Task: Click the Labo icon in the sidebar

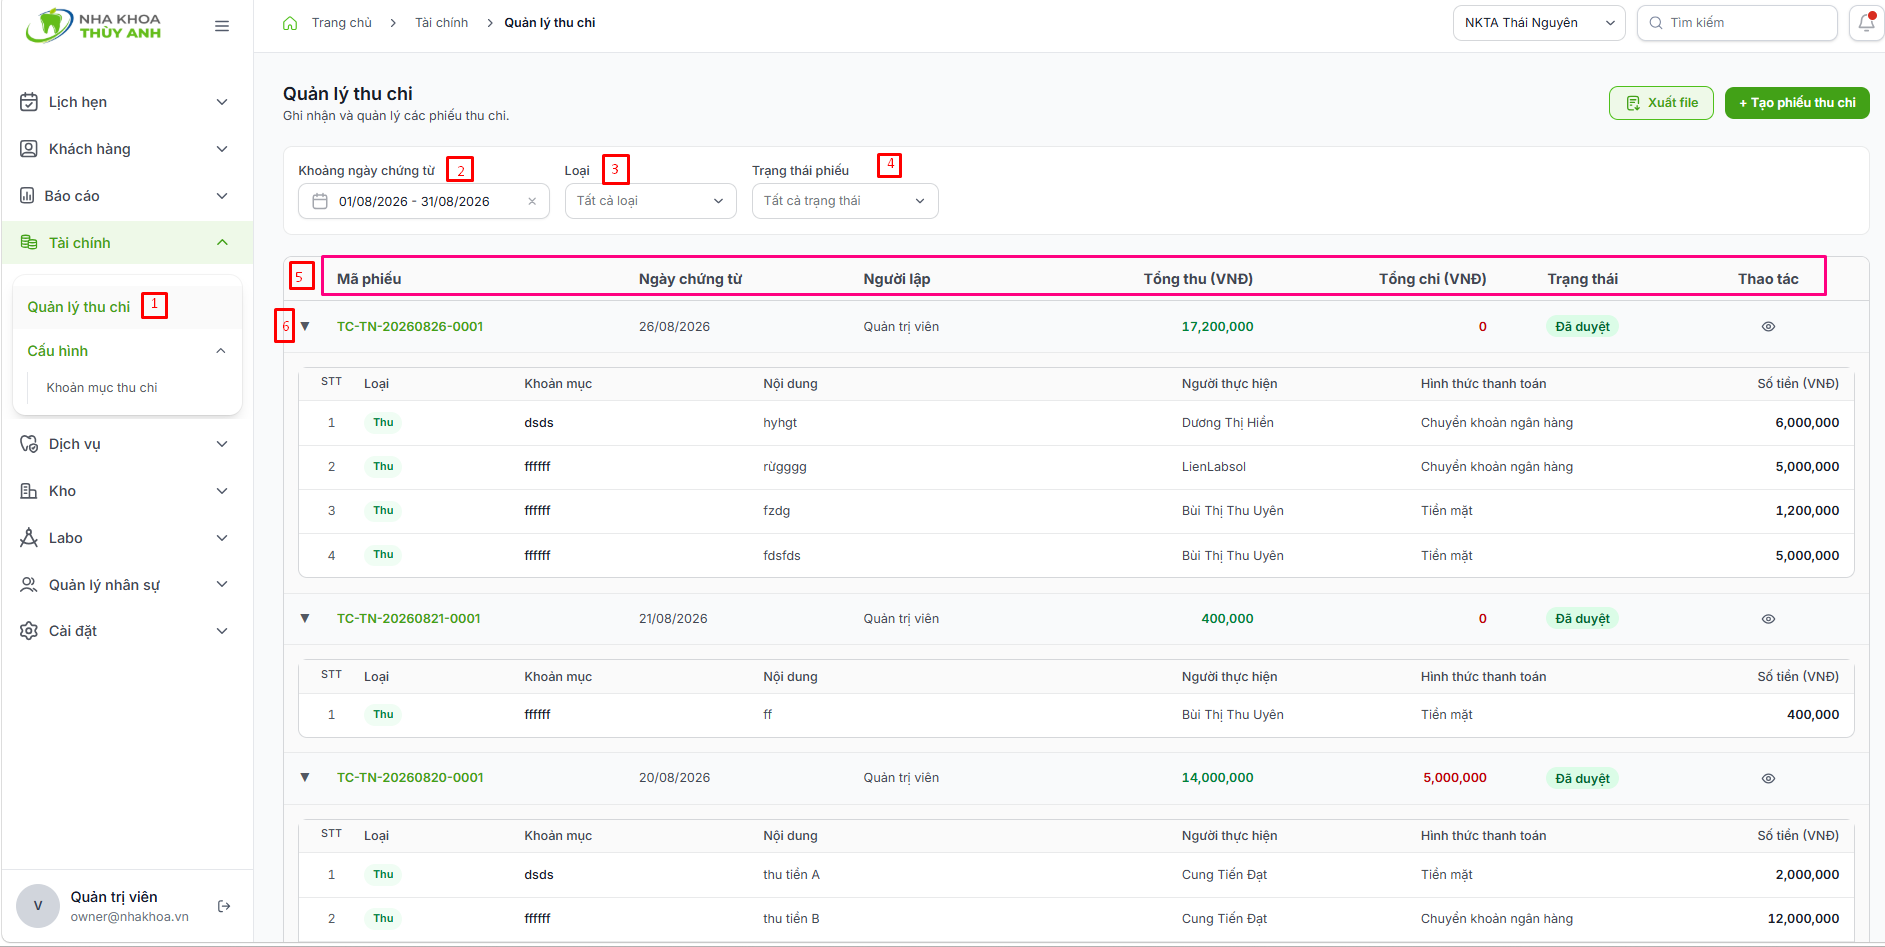Action: (x=29, y=538)
